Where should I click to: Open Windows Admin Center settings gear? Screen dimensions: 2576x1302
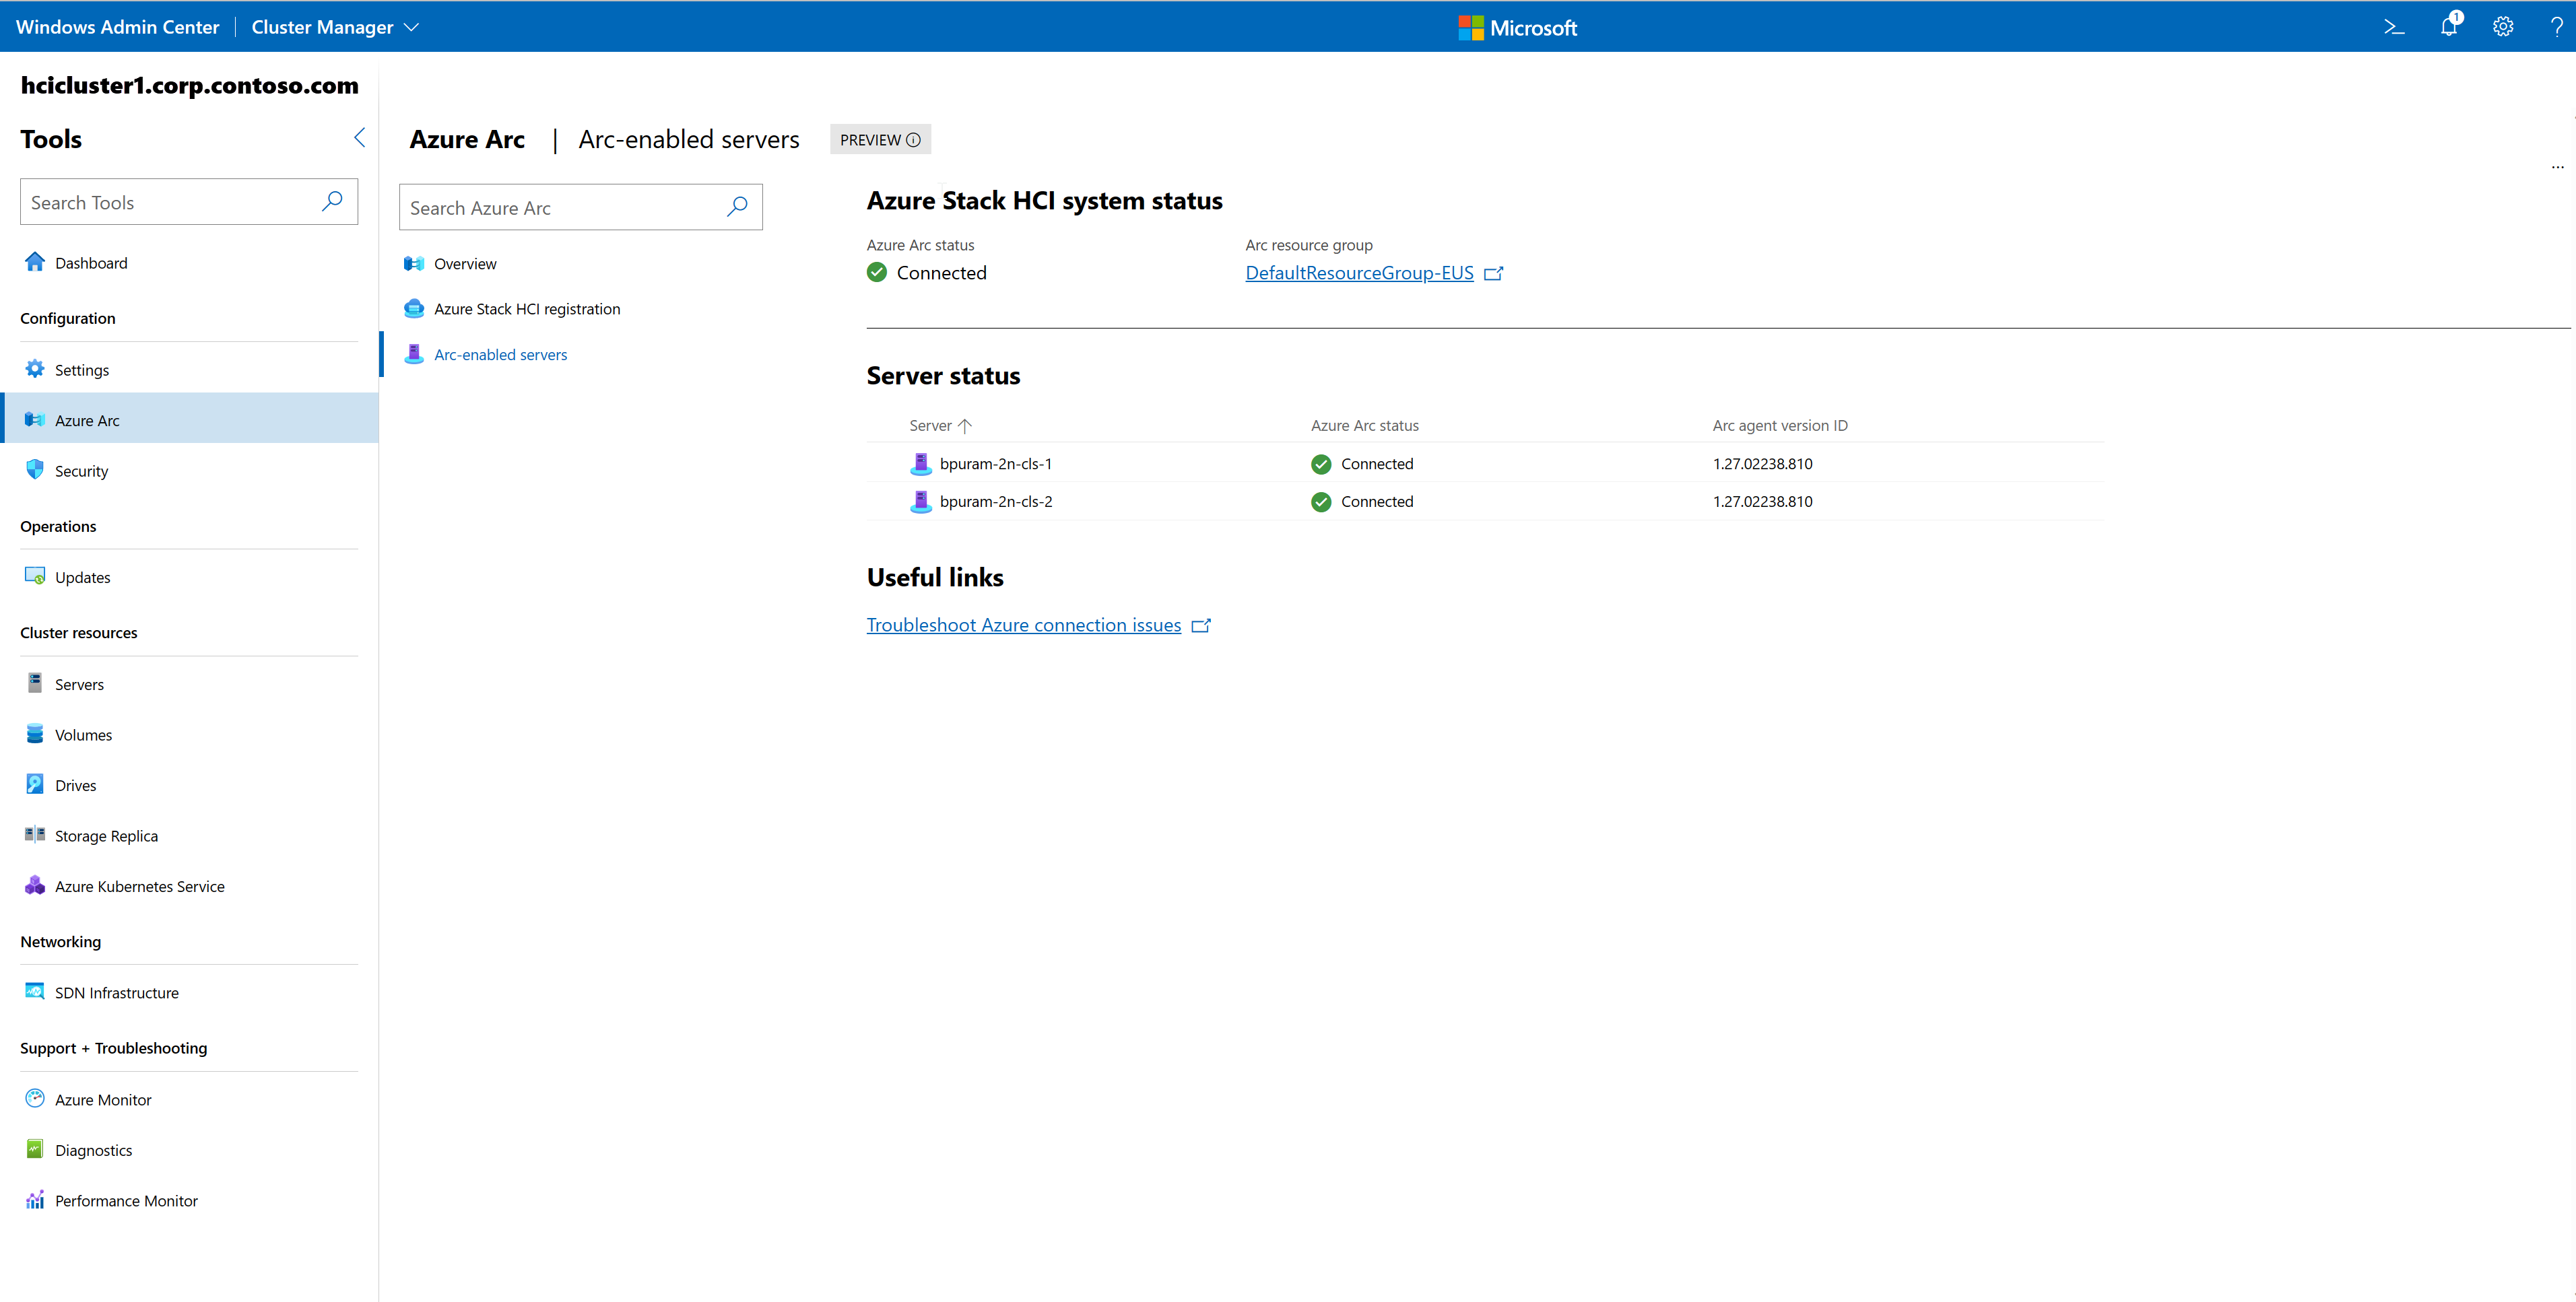pos(2503,26)
